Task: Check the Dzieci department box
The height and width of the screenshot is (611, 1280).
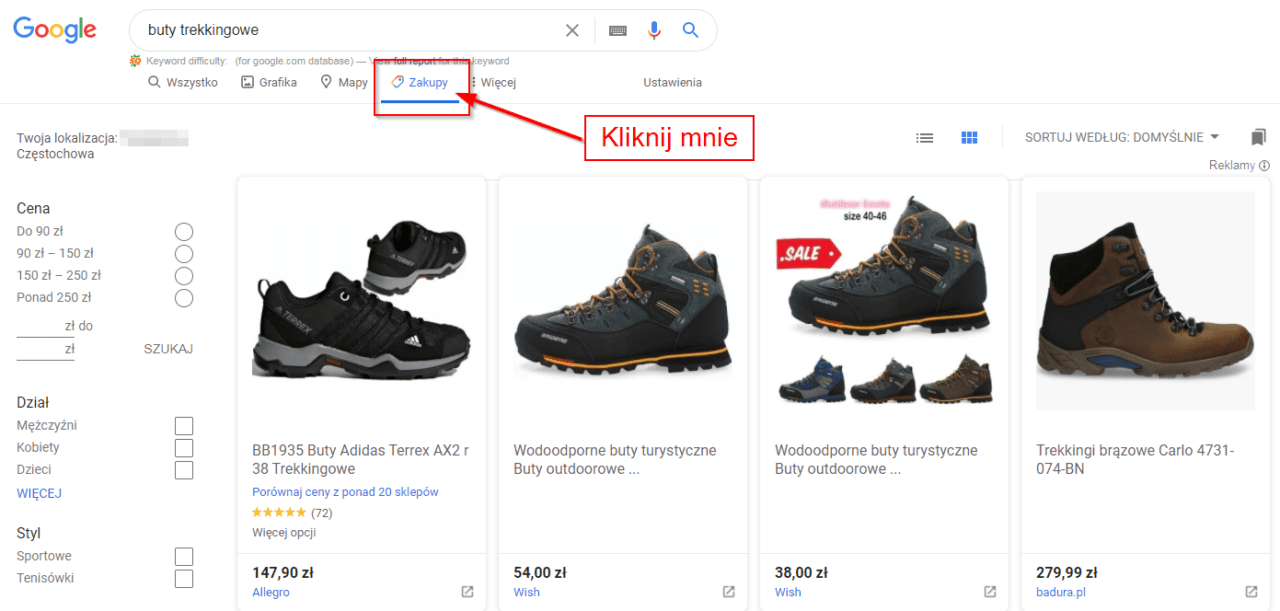Action: tap(184, 470)
